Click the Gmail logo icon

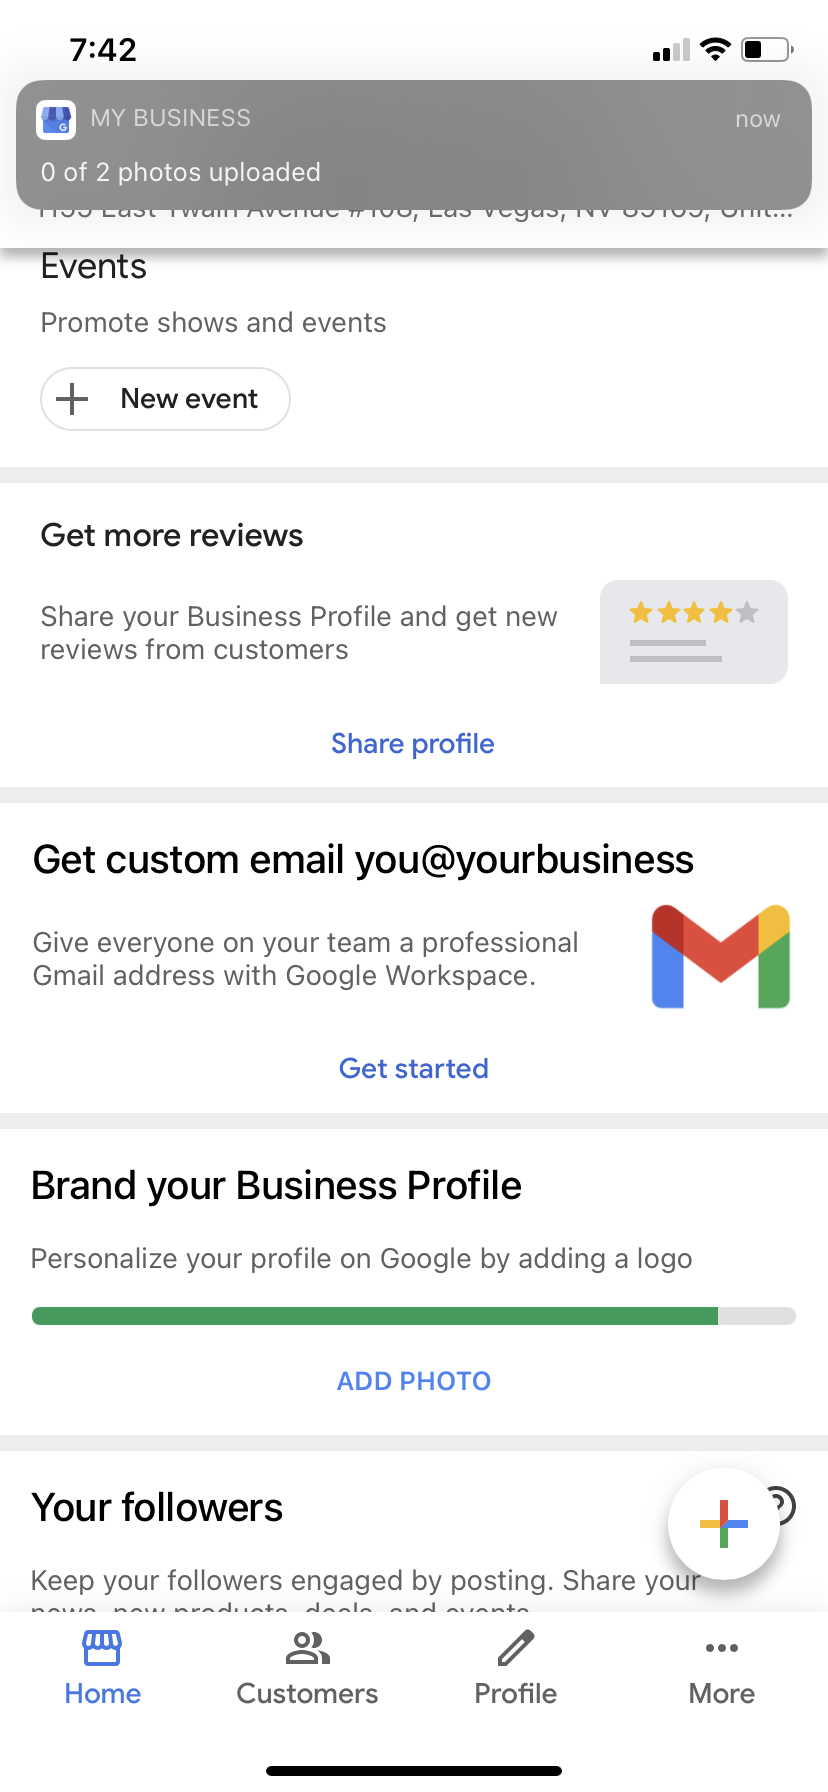click(x=721, y=956)
